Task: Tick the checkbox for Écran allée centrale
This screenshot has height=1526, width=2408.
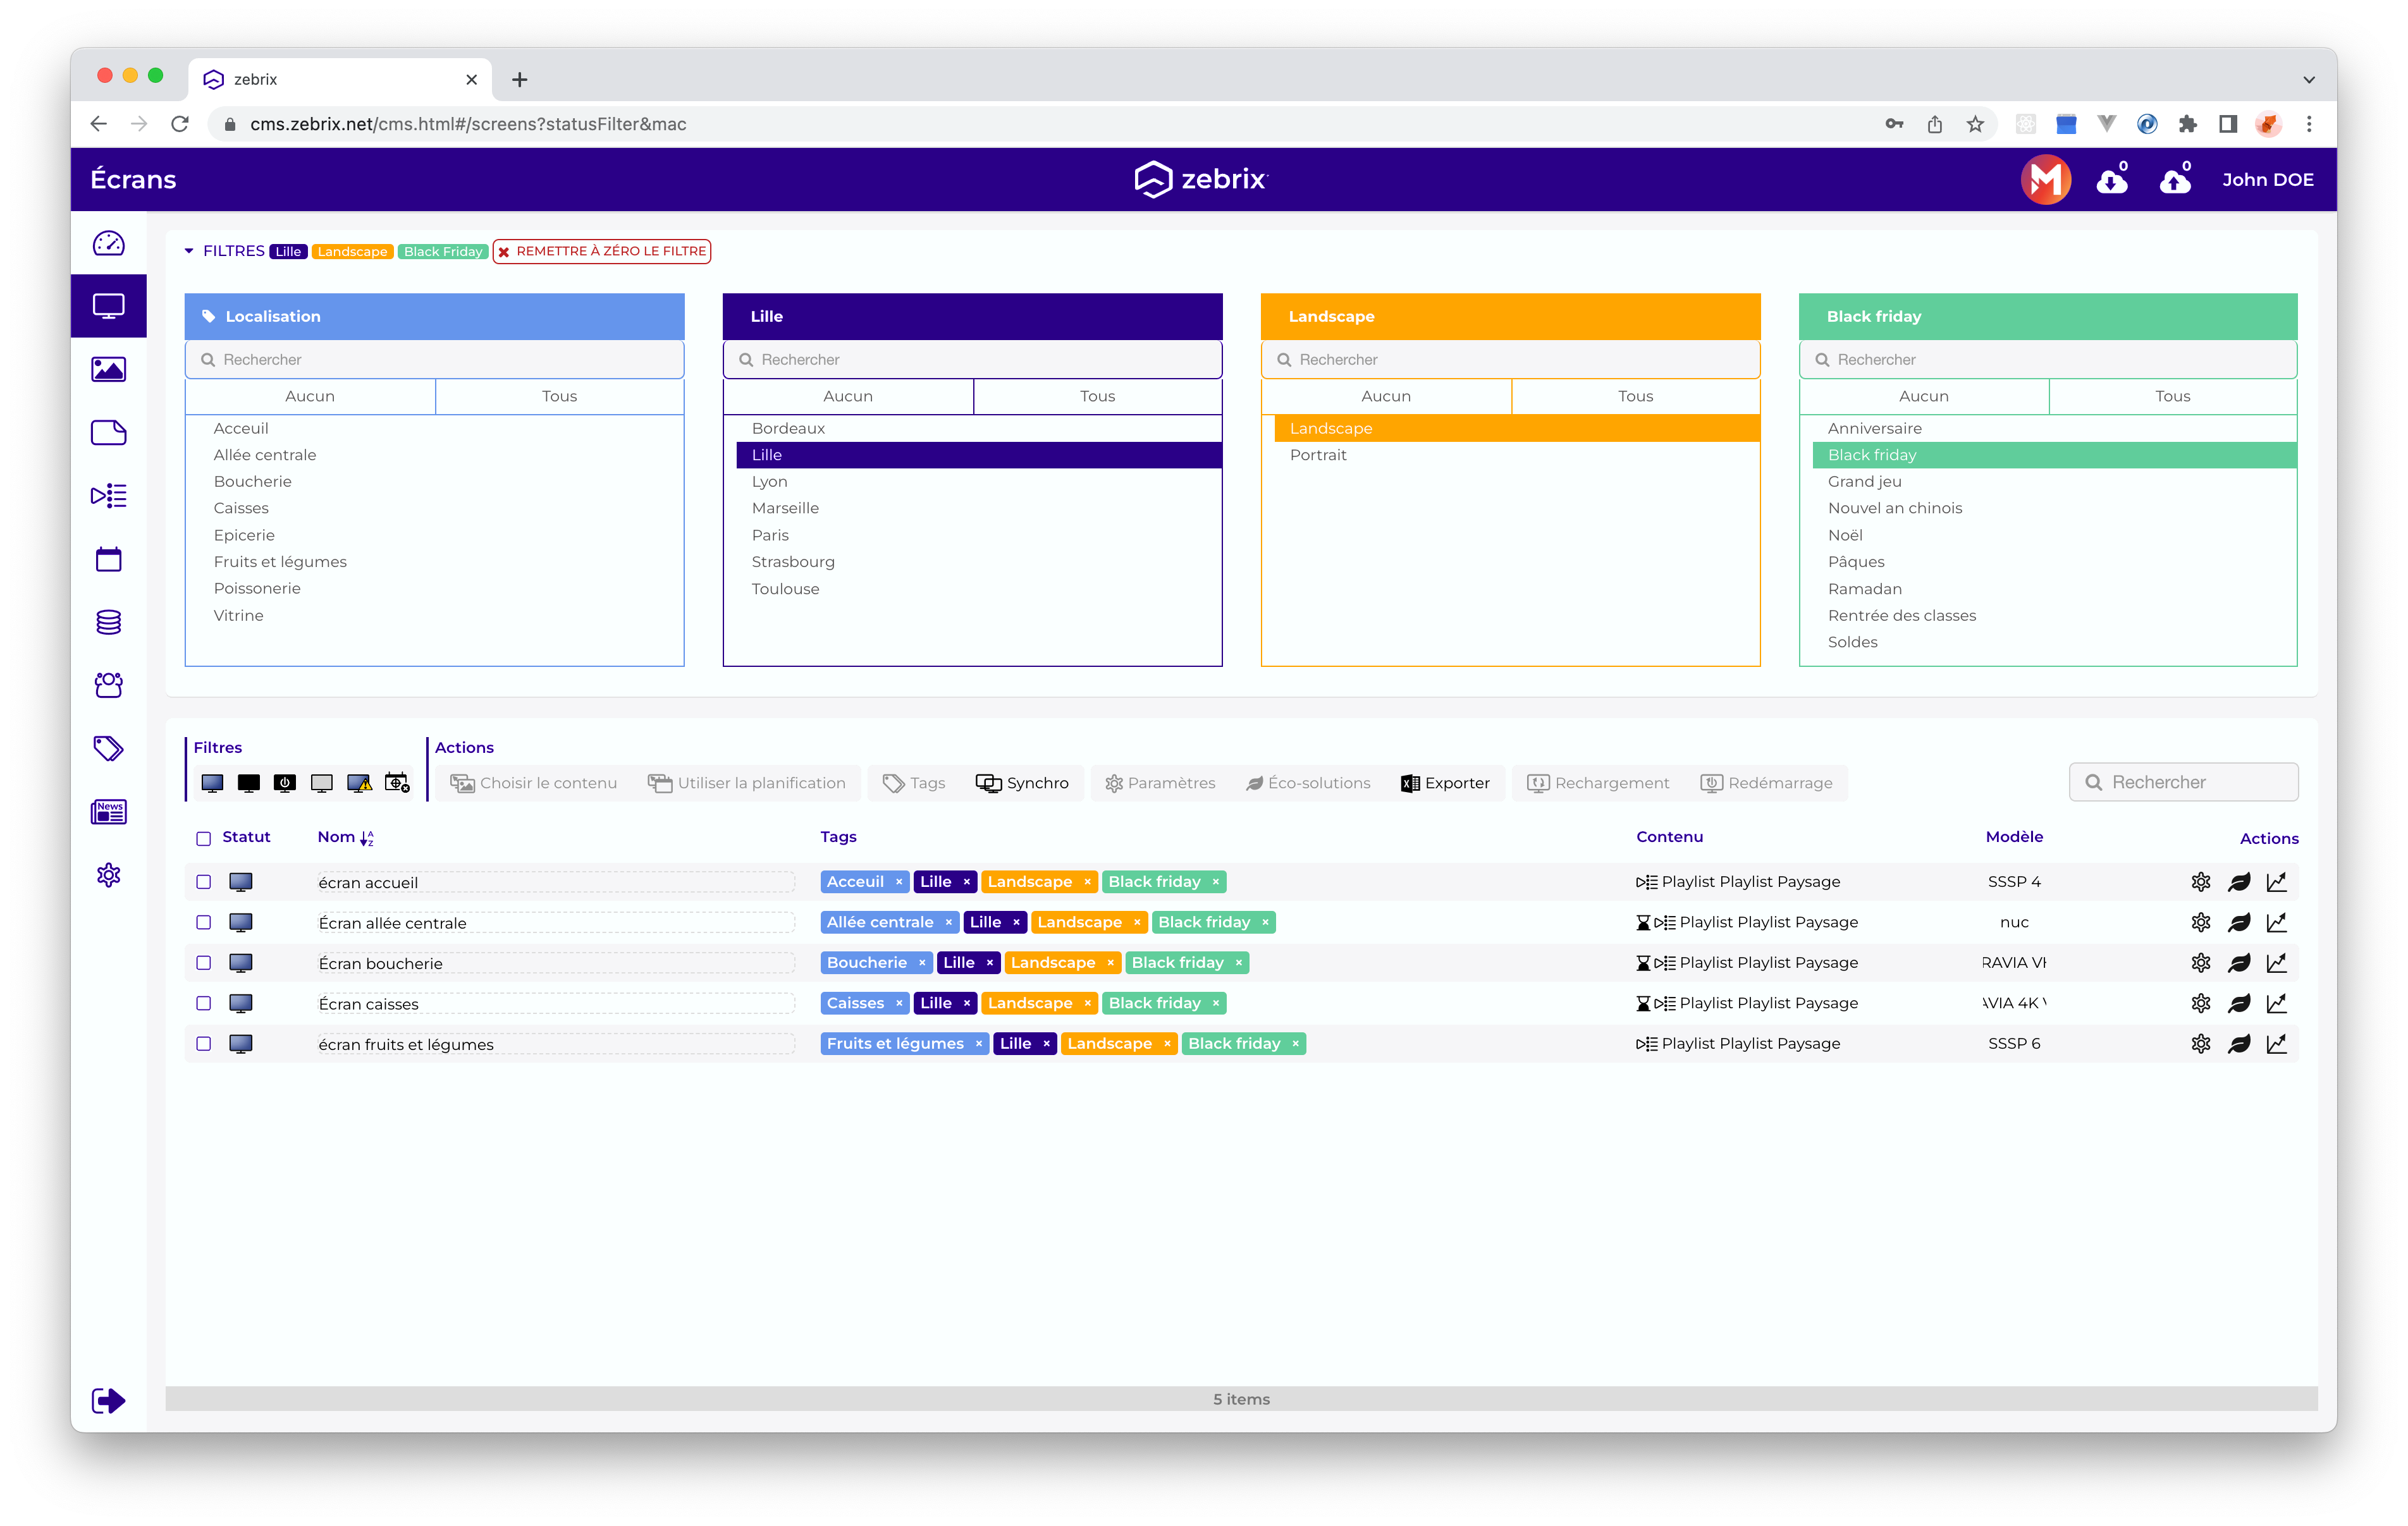Action: (204, 922)
